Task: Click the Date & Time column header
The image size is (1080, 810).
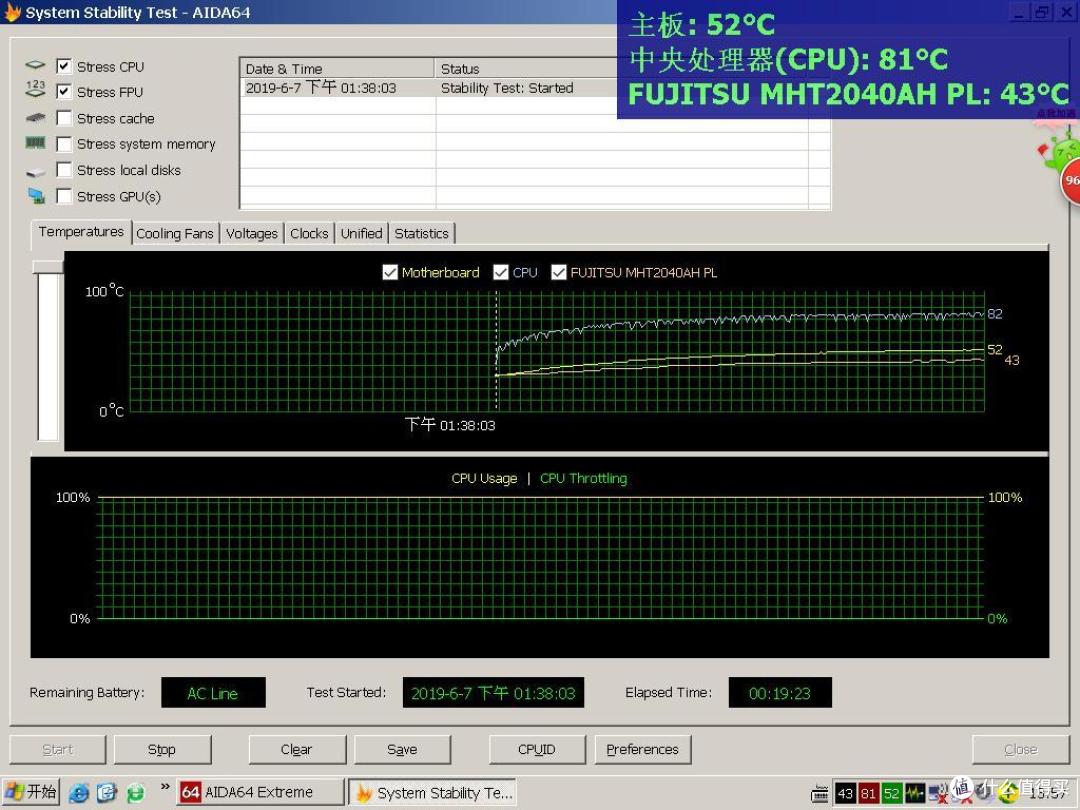Action: 338,68
